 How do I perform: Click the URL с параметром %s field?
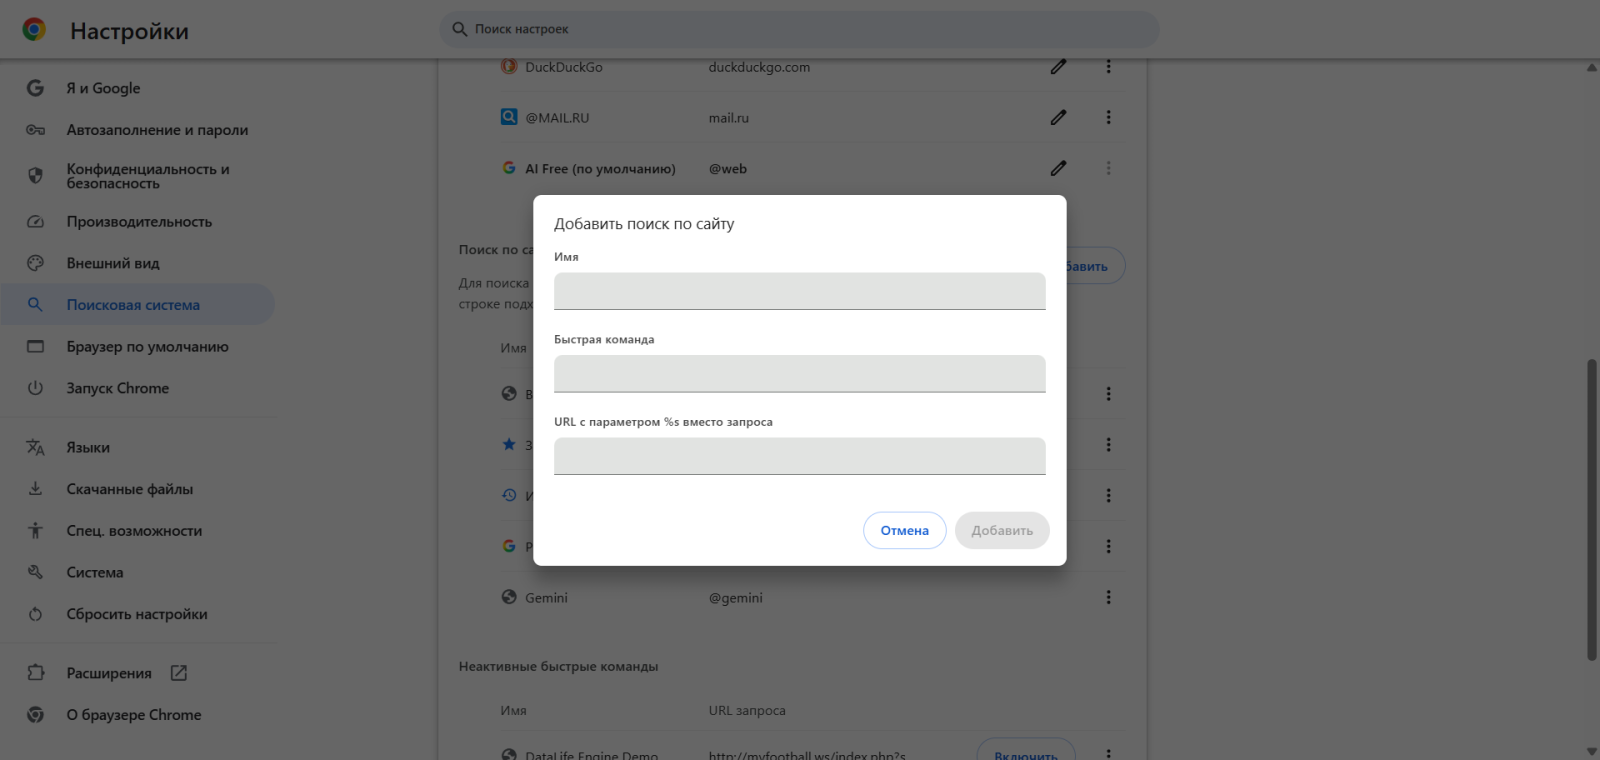(799, 456)
